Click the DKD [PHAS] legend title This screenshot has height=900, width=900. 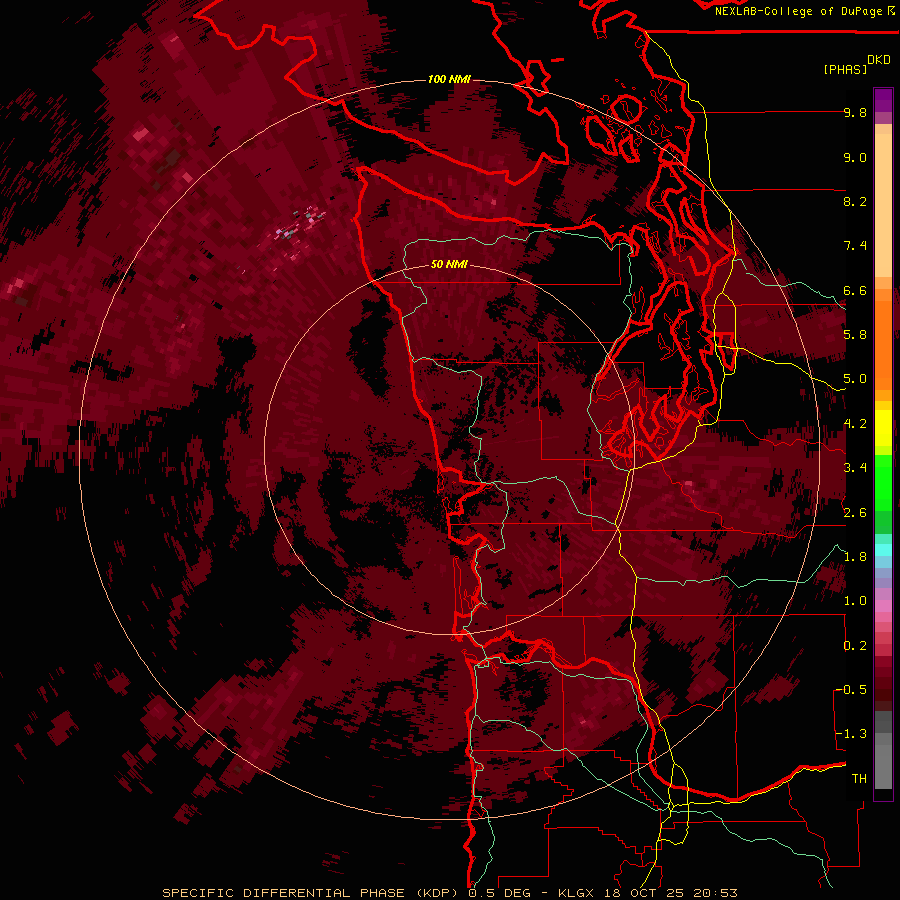tap(856, 64)
